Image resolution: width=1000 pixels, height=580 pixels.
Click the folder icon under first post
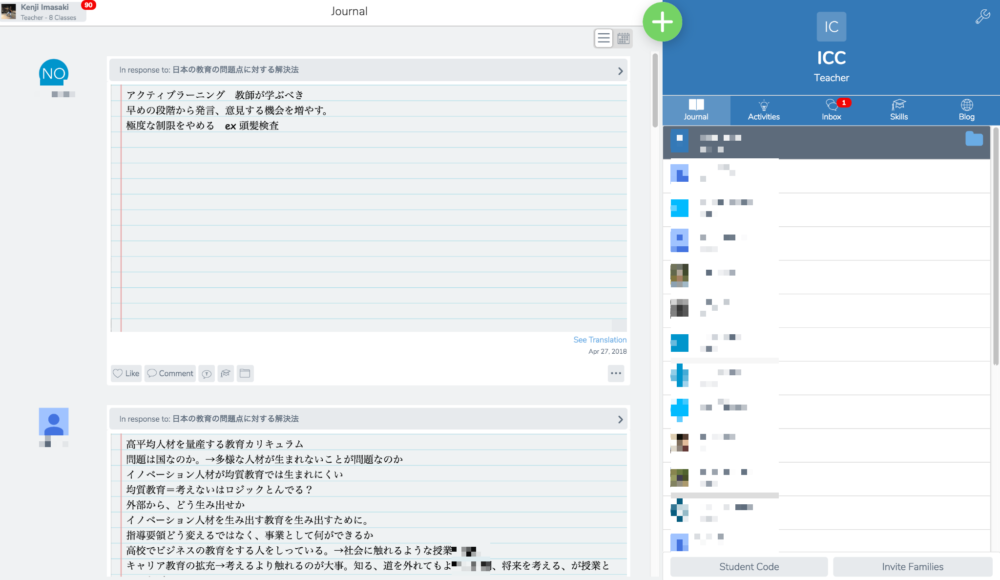coord(245,373)
